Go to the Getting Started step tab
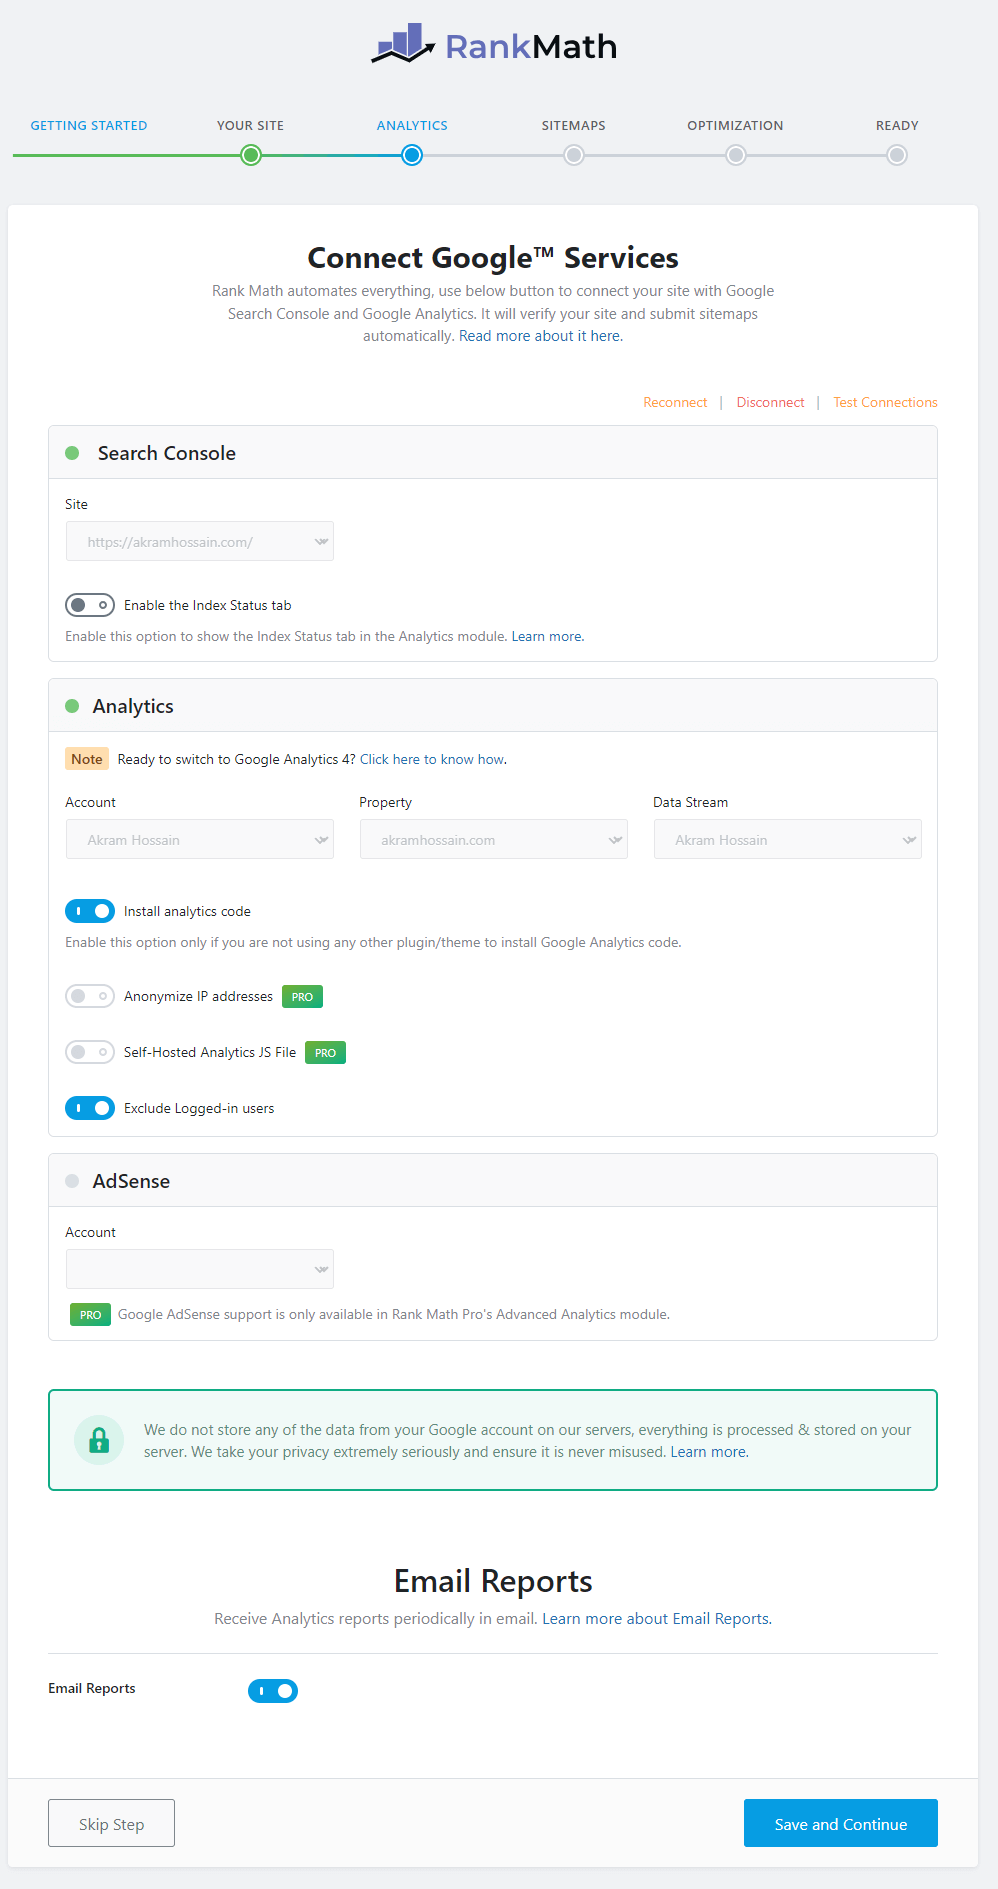998x1889 pixels. coord(89,126)
